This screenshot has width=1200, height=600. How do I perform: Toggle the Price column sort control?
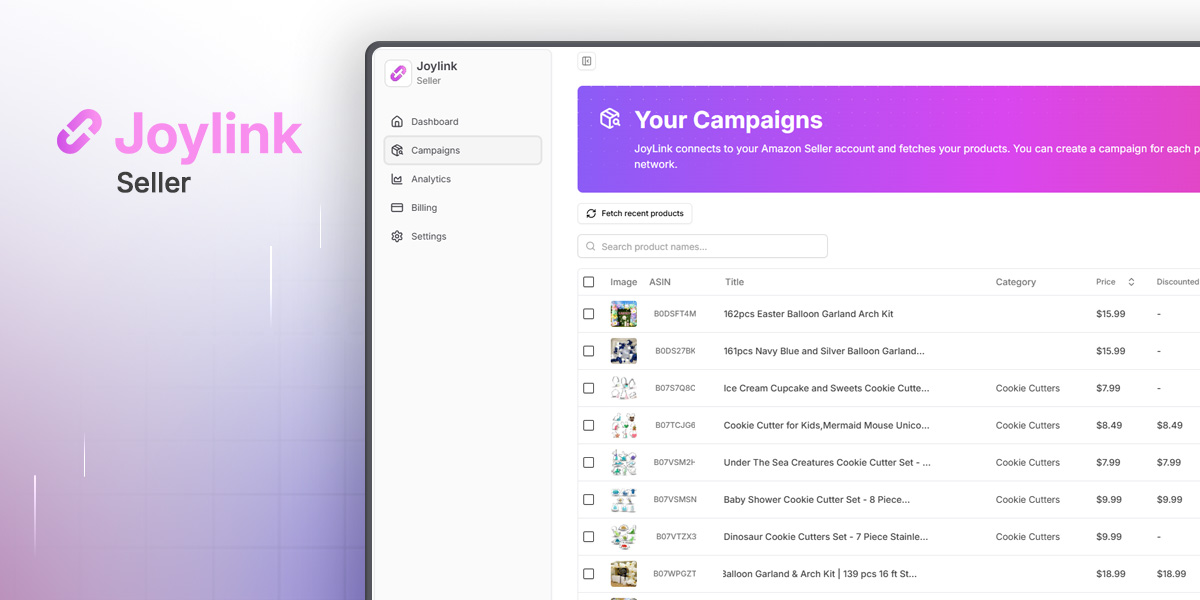point(1129,281)
